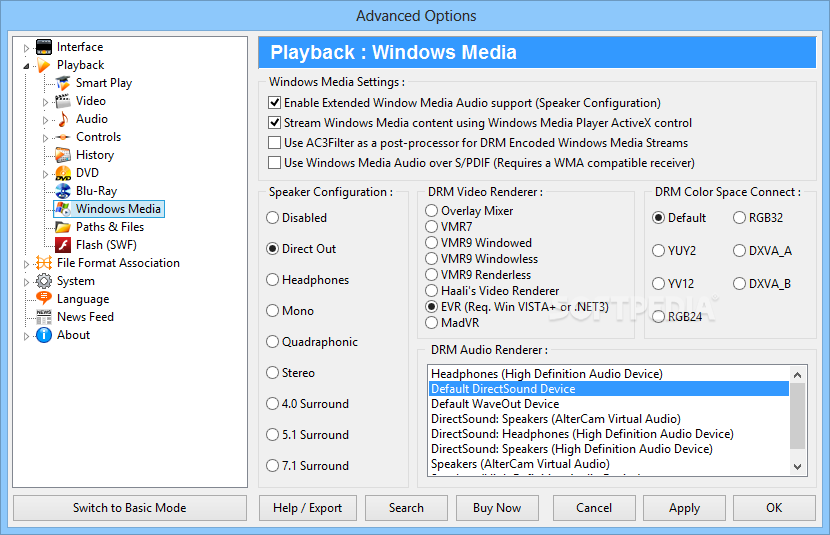Choose MadVR as DRM video renderer

click(431, 323)
